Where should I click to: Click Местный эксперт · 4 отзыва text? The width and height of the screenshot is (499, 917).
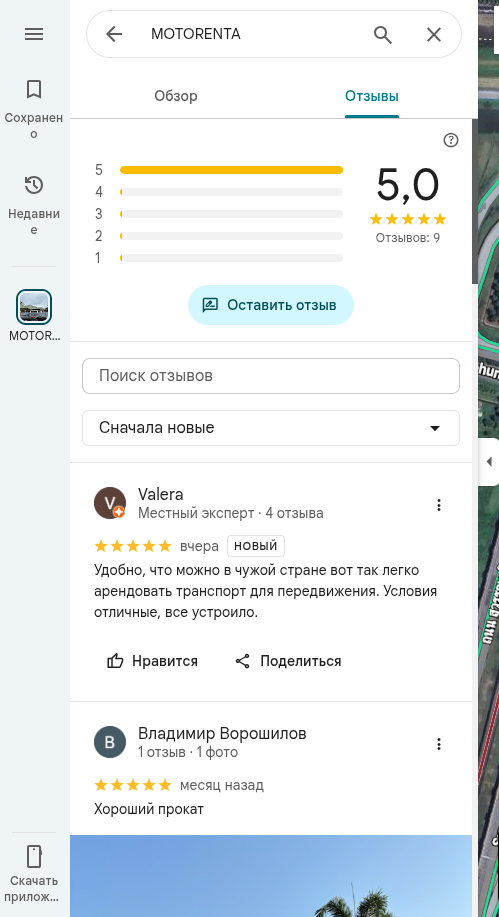point(230,513)
